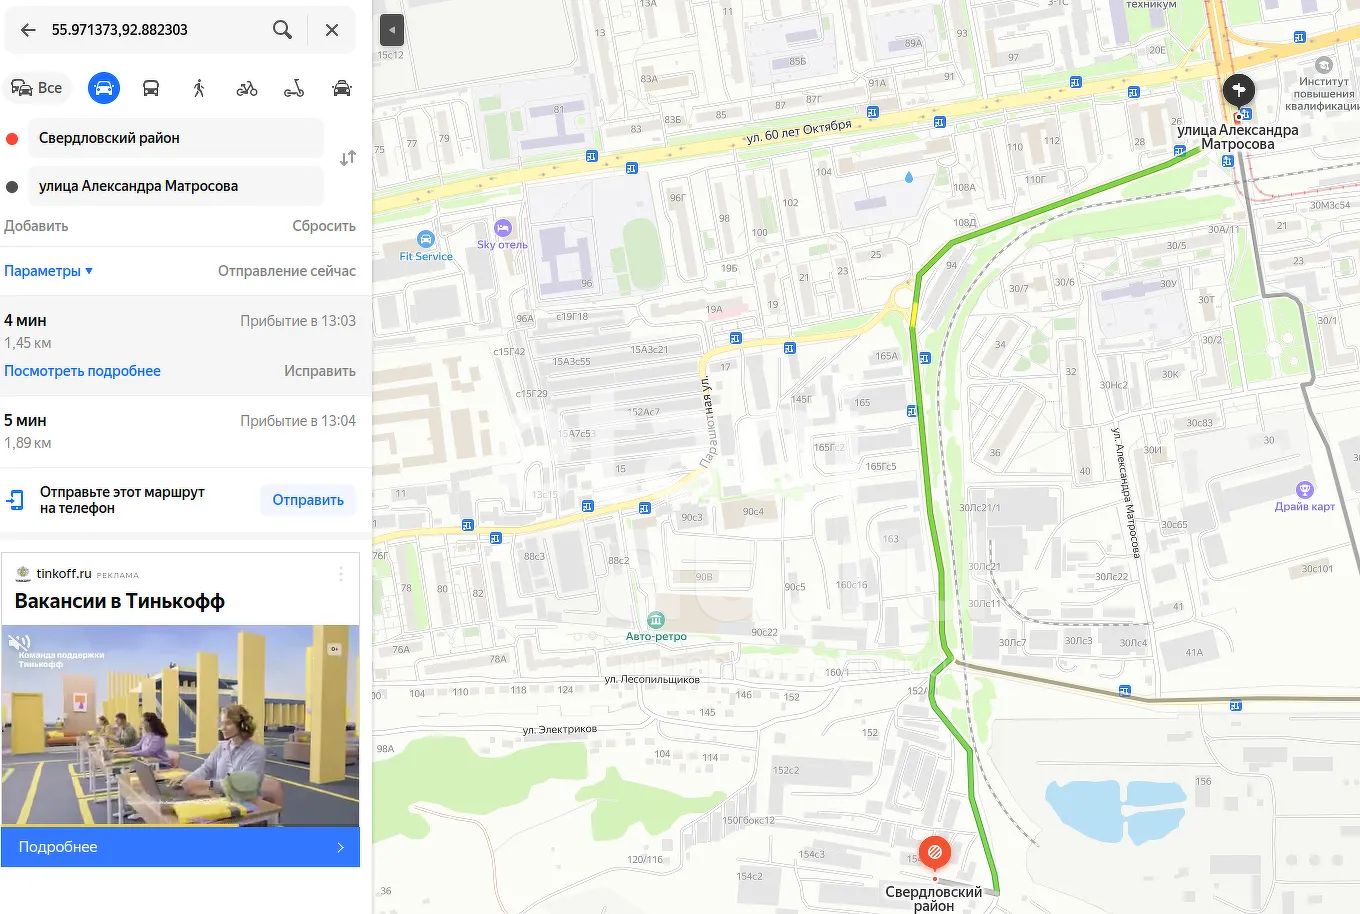The height and width of the screenshot is (914, 1360).
Task: Click Сбросить to reset route
Action: click(324, 226)
